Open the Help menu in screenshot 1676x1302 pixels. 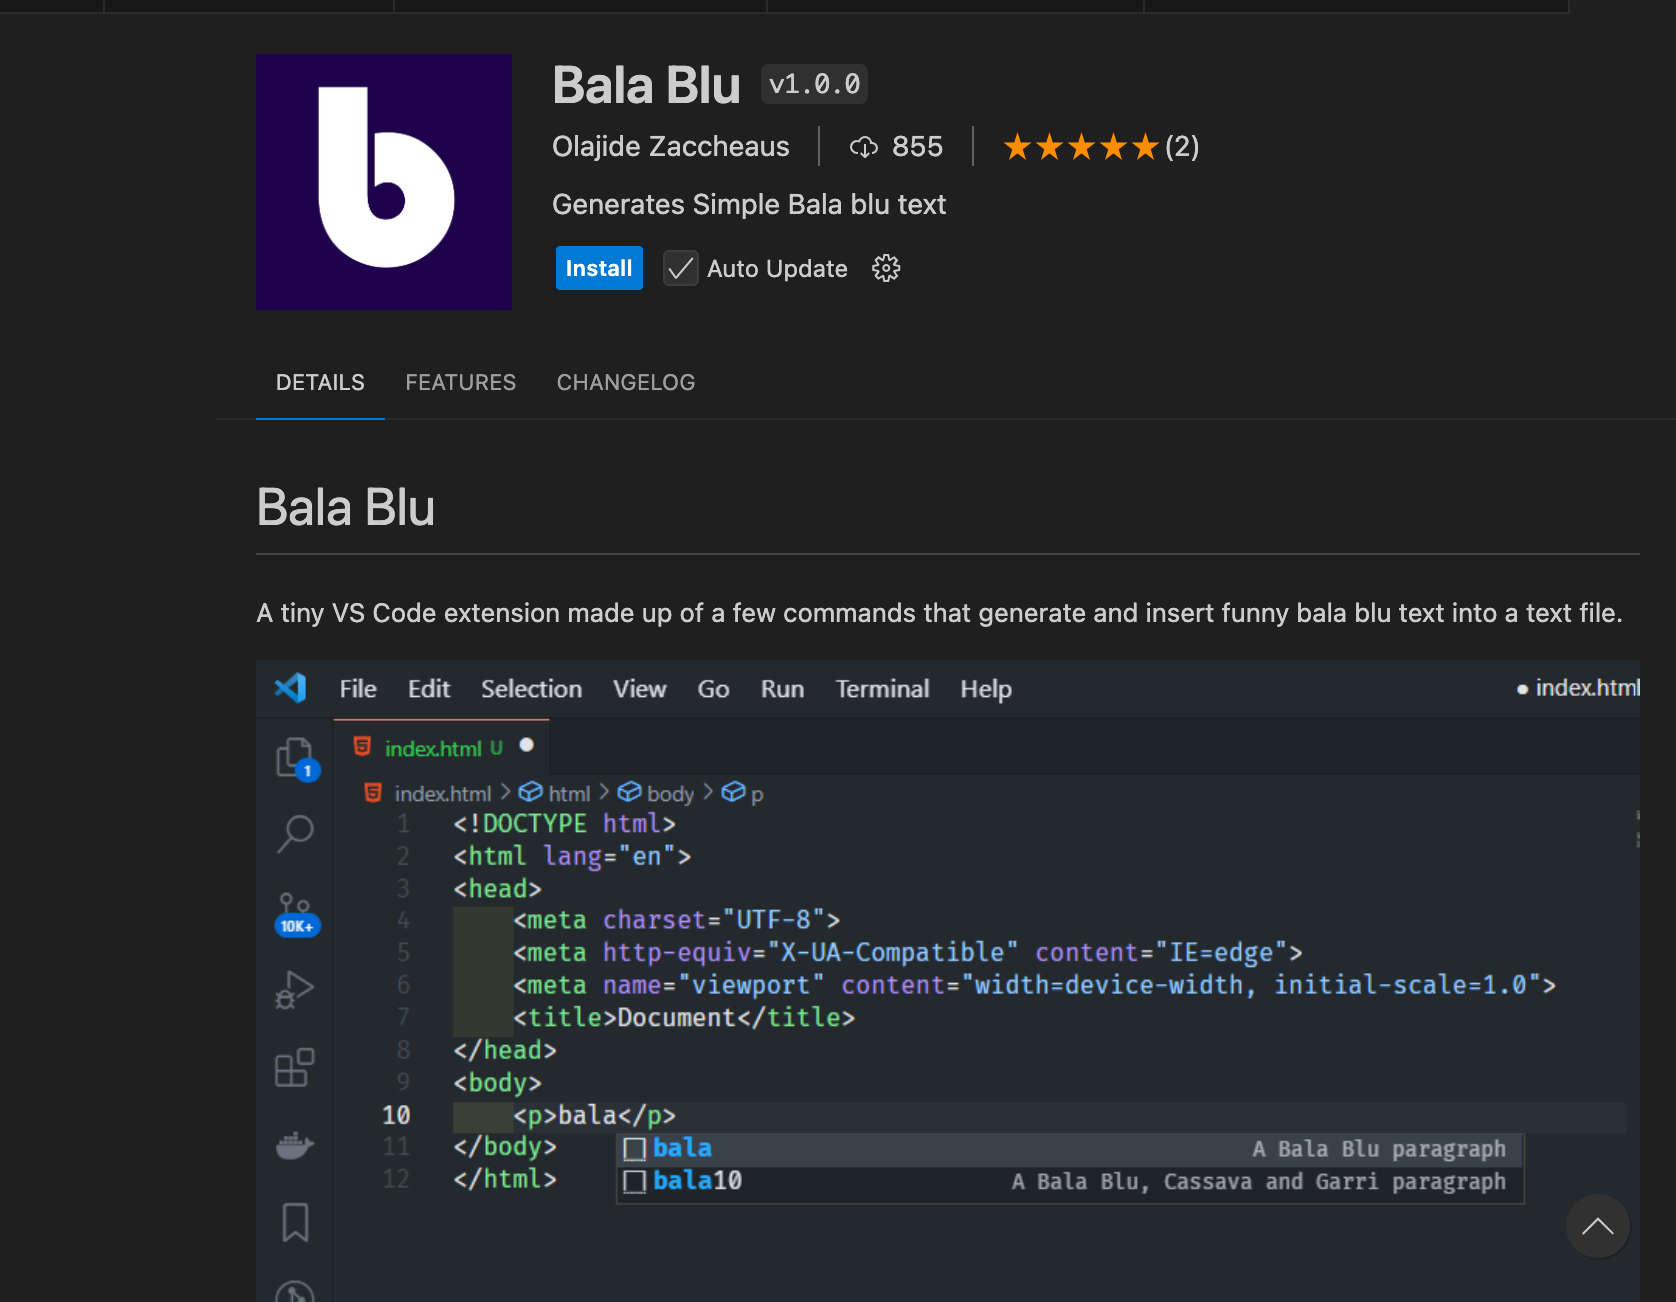tap(986, 689)
